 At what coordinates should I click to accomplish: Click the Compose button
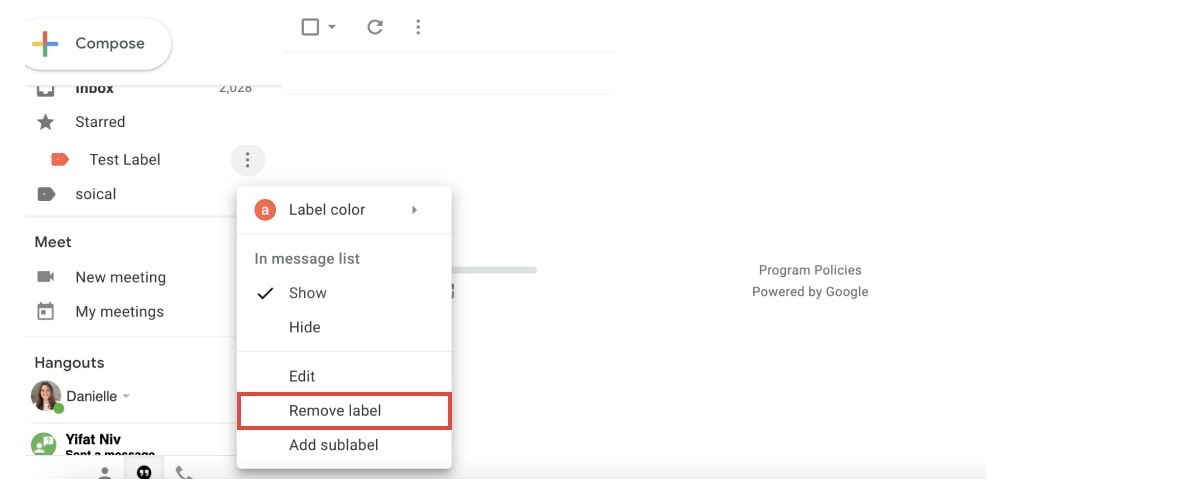click(96, 44)
